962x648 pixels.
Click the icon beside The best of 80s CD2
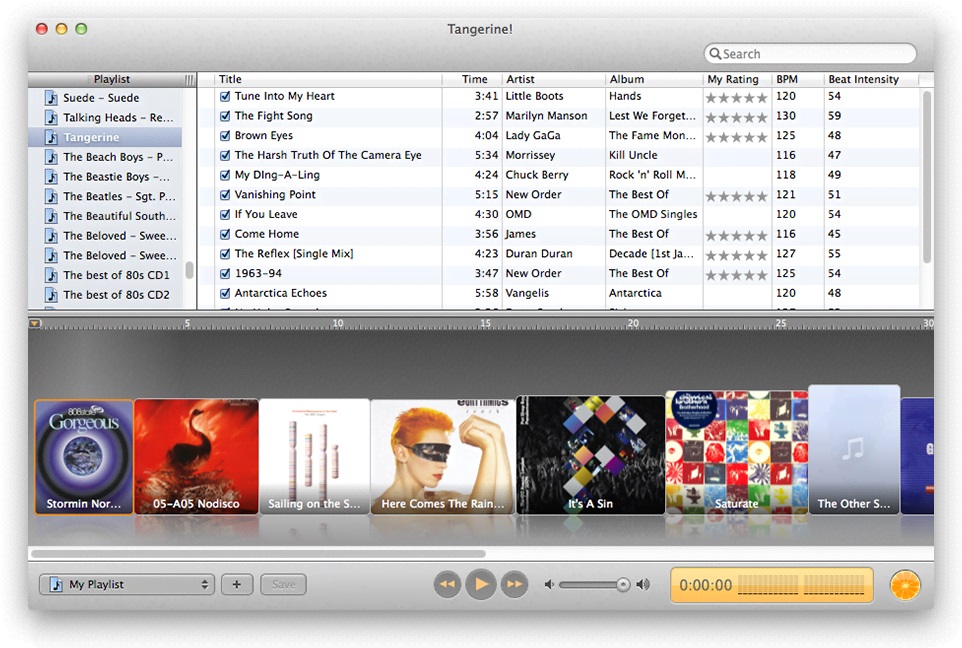click(52, 295)
